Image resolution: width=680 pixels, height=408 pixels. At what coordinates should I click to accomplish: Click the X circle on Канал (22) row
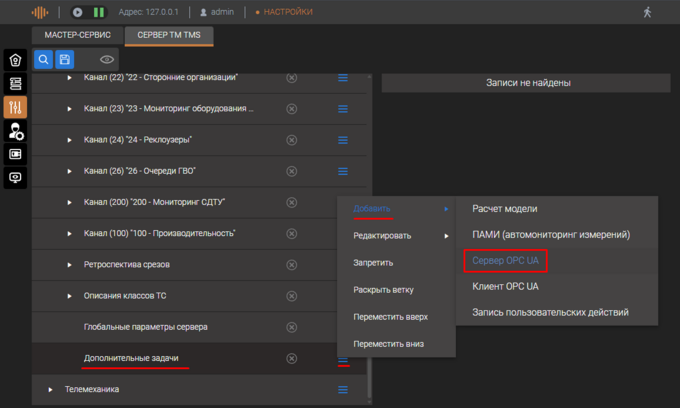(292, 78)
